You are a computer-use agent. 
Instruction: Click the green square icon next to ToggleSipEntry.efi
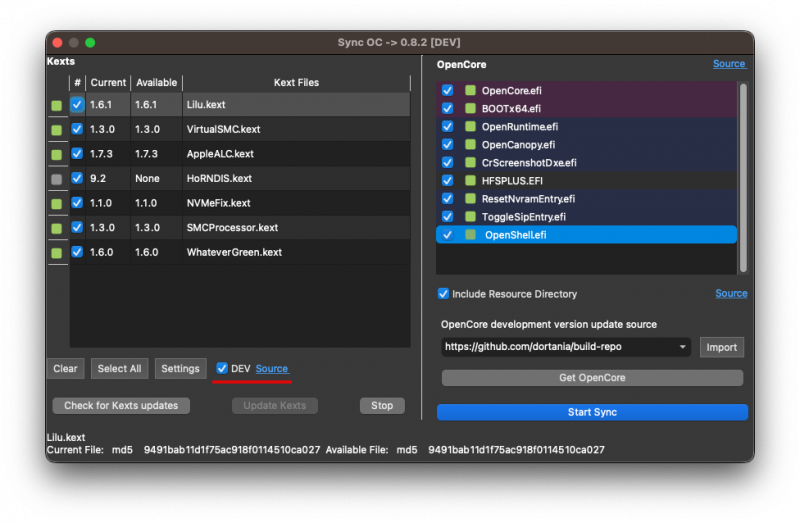470,217
